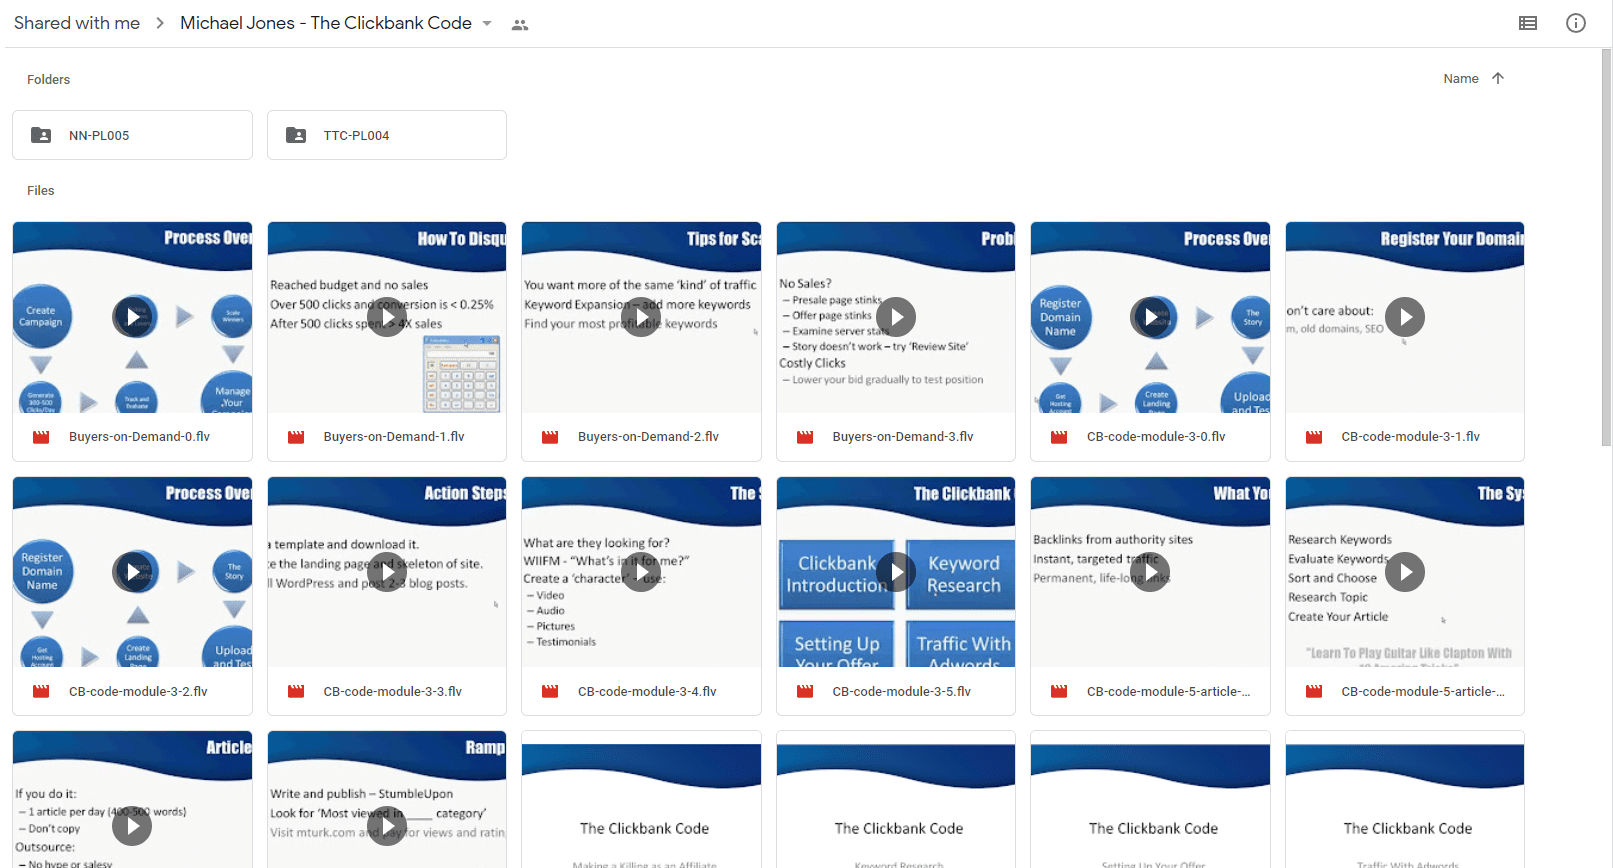Viewport: 1613px width, 868px height.
Task: Click video file icon of CB-code-module-3-1.flv
Action: coord(1314,437)
